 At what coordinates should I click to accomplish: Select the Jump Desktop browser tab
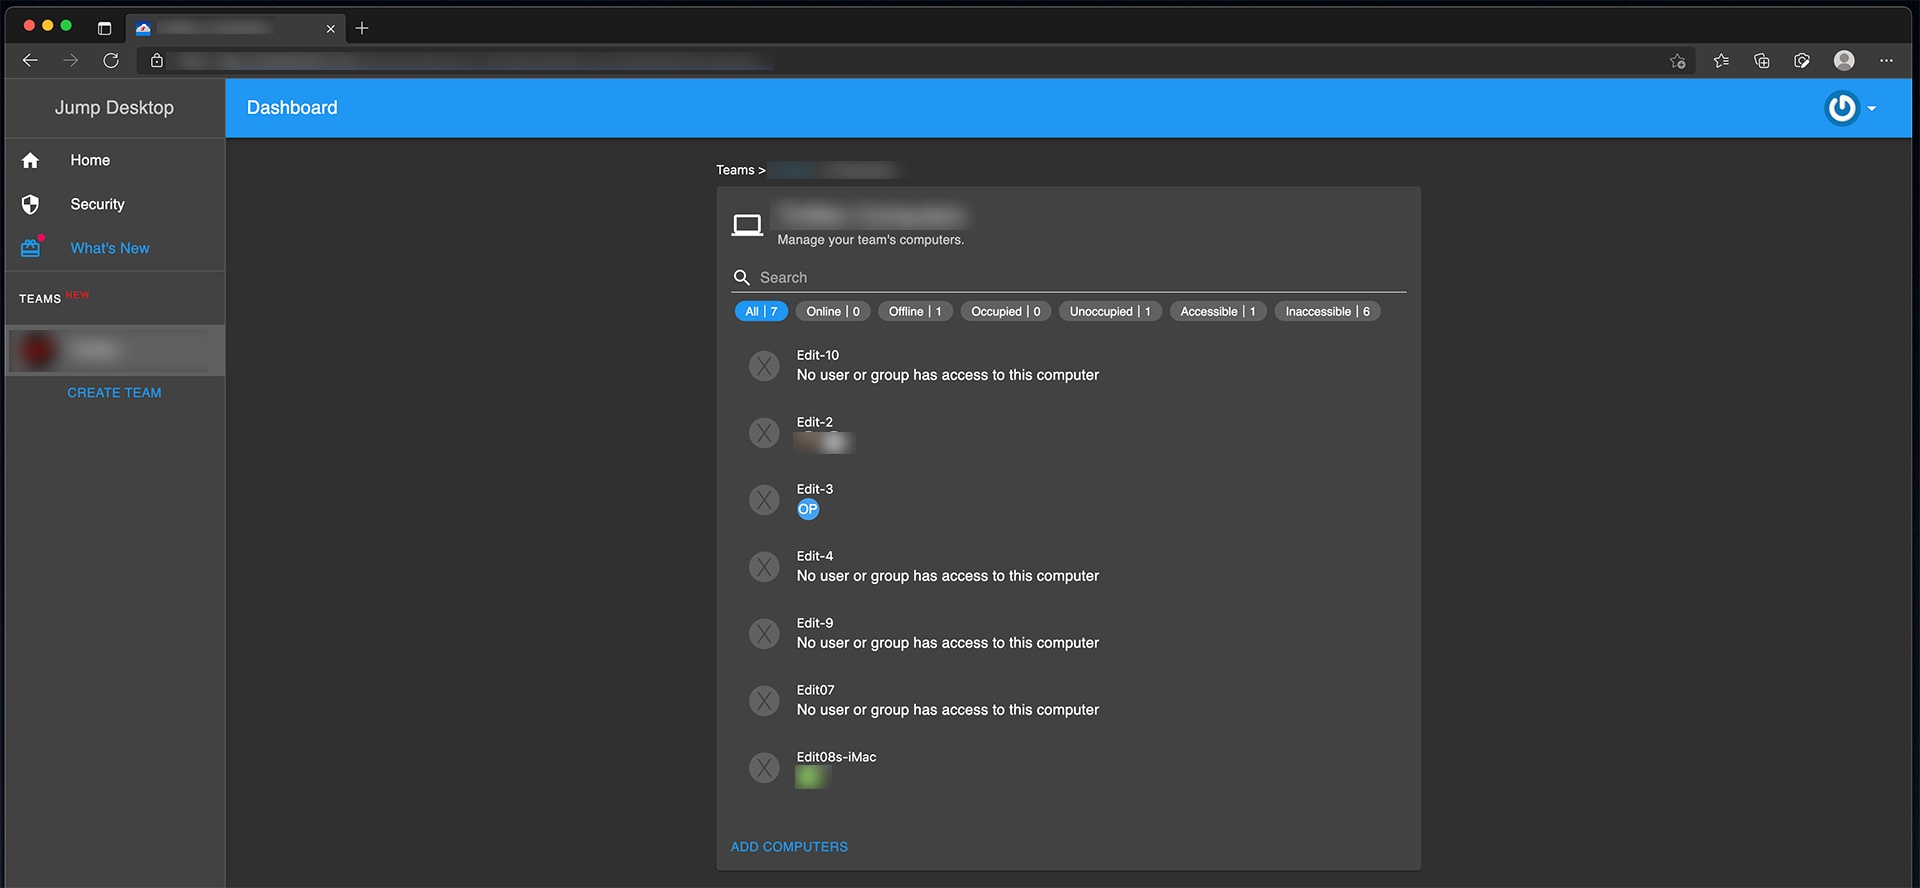pos(236,28)
